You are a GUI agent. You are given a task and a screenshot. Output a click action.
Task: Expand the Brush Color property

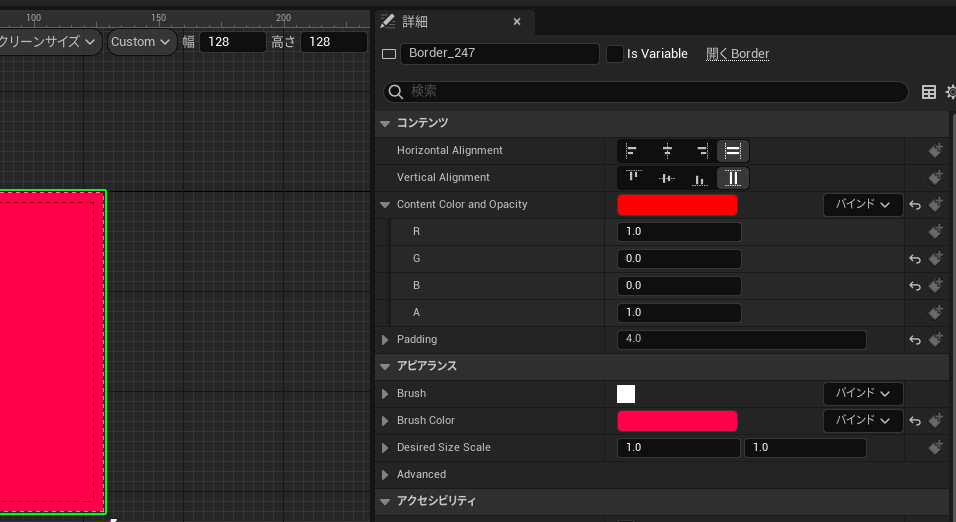[x=385, y=421]
